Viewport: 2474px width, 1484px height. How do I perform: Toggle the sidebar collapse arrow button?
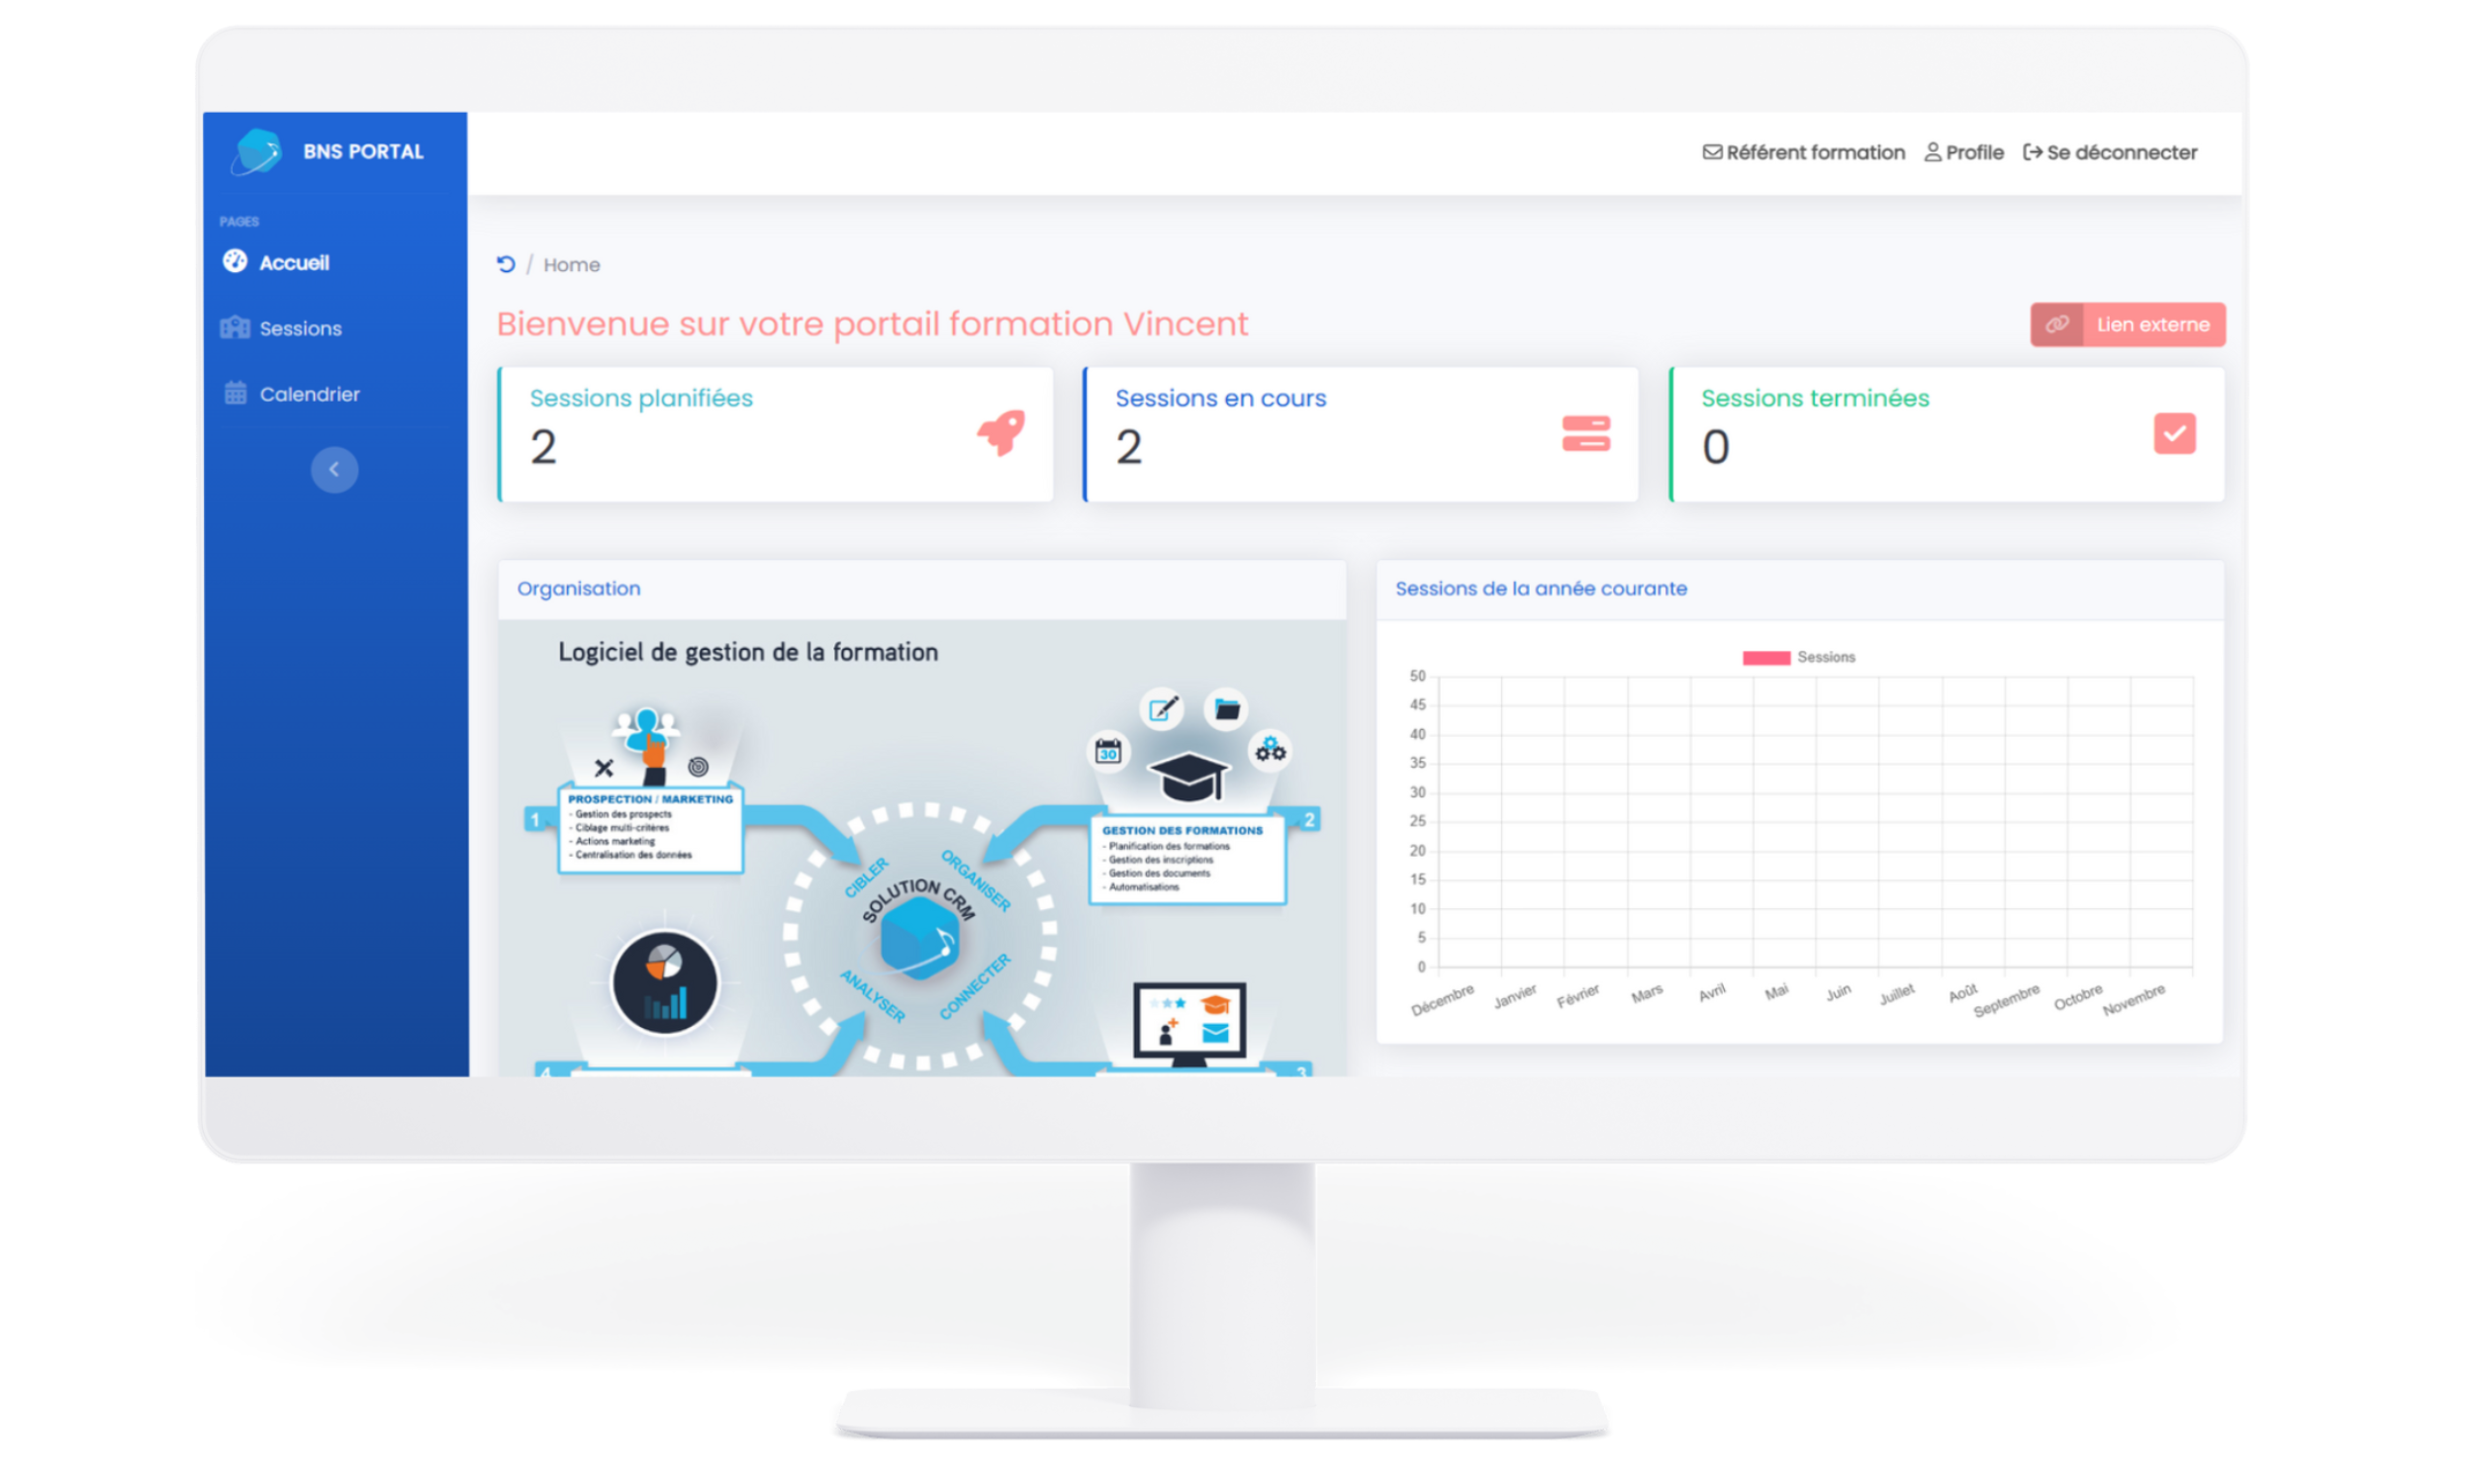(x=334, y=470)
